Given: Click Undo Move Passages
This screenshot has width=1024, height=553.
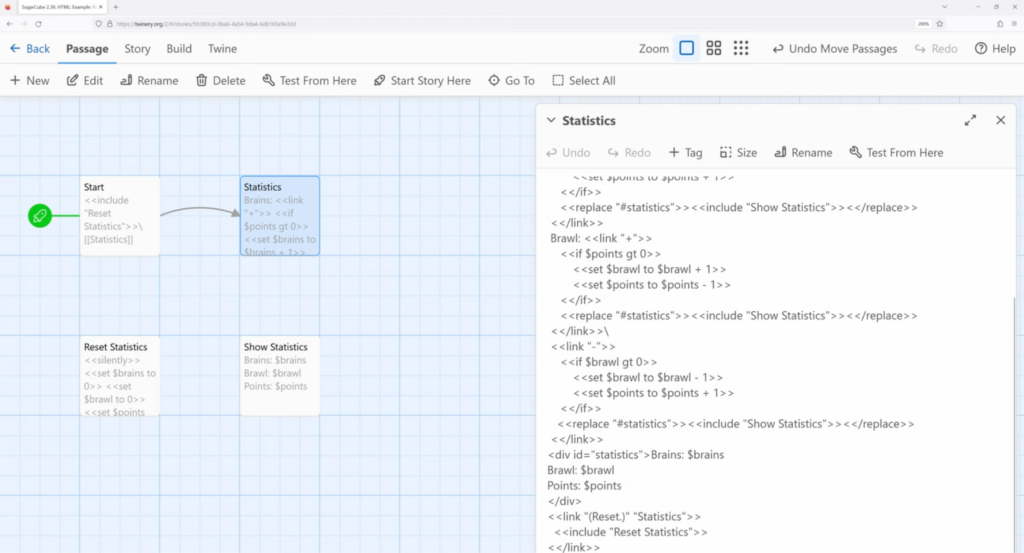Looking at the screenshot, I should (834, 48).
